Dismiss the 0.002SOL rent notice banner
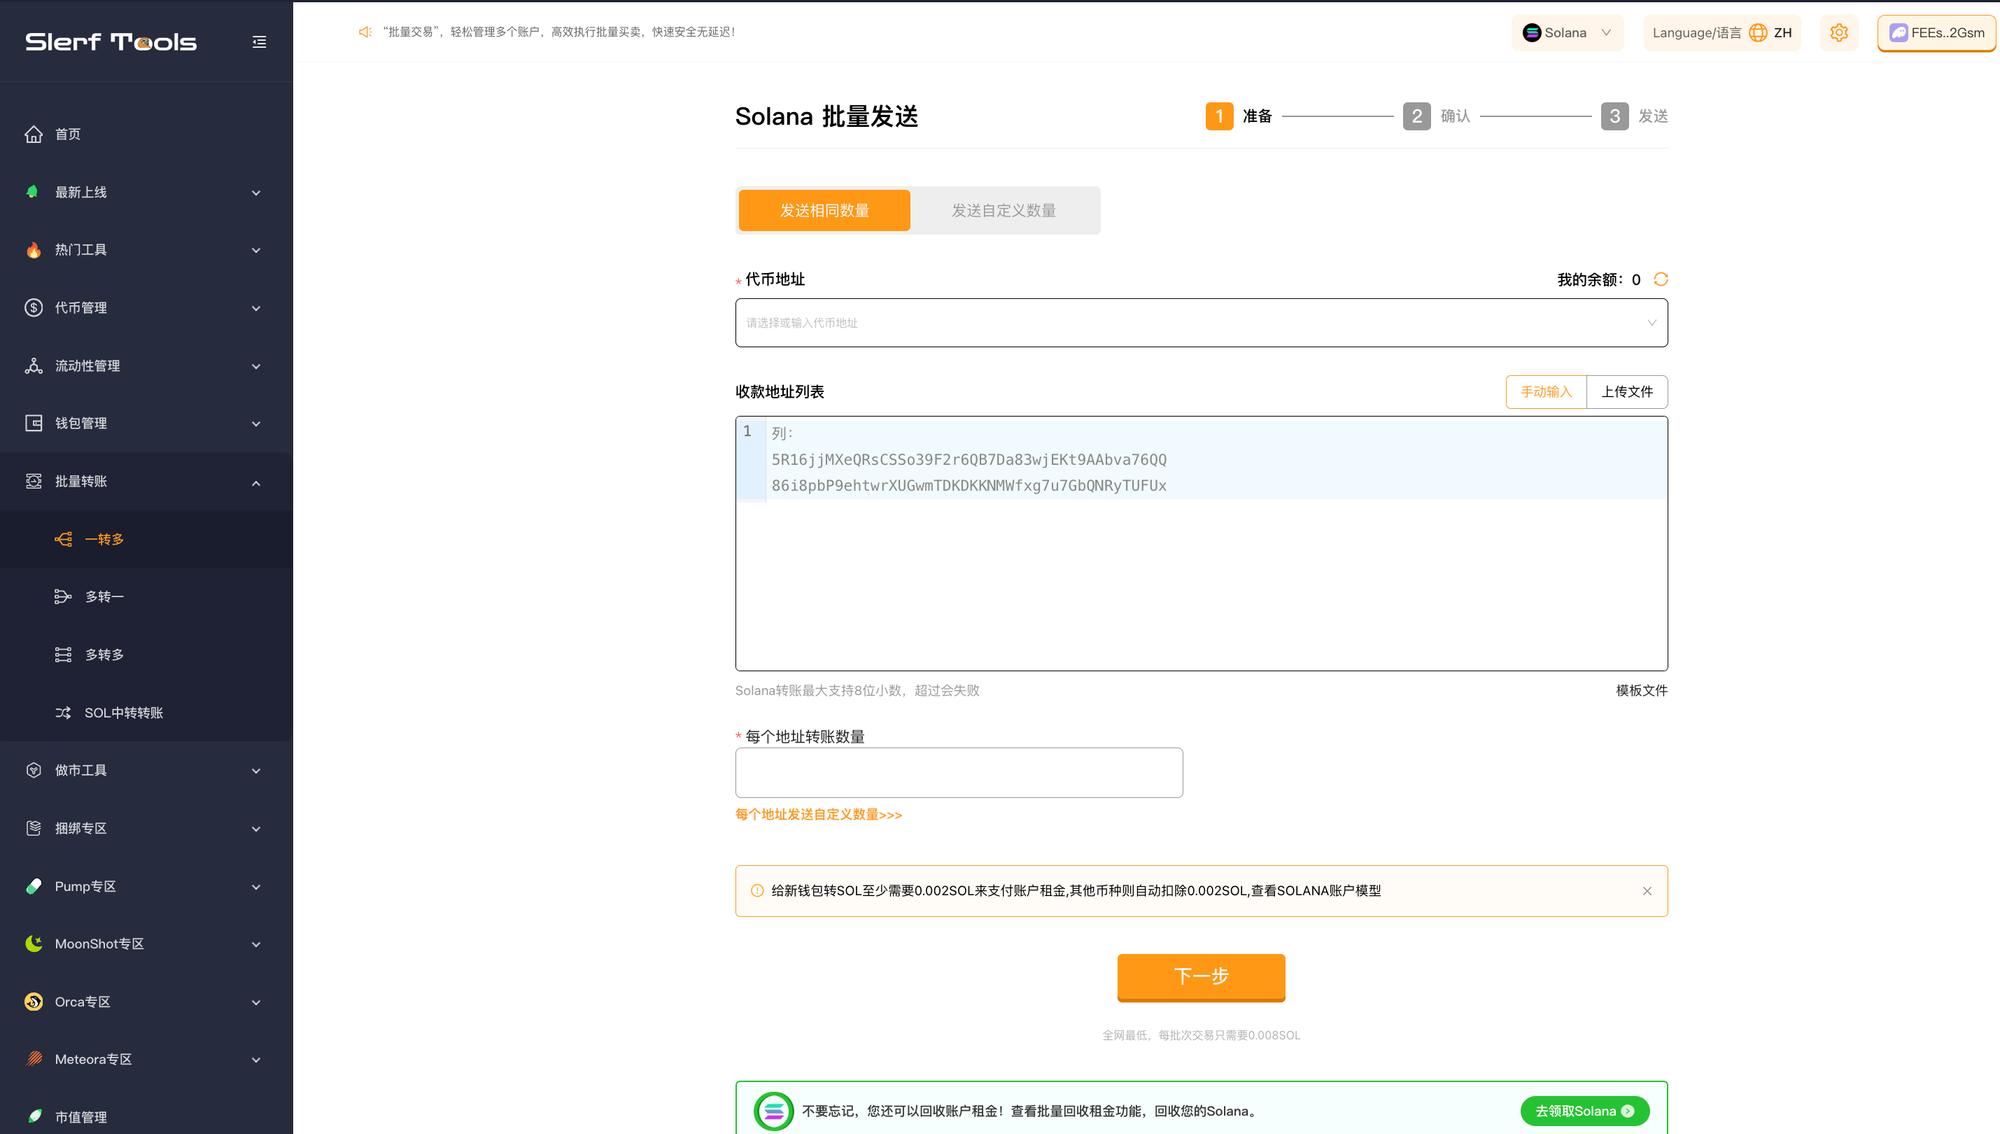2000x1134 pixels. coord(1647,891)
